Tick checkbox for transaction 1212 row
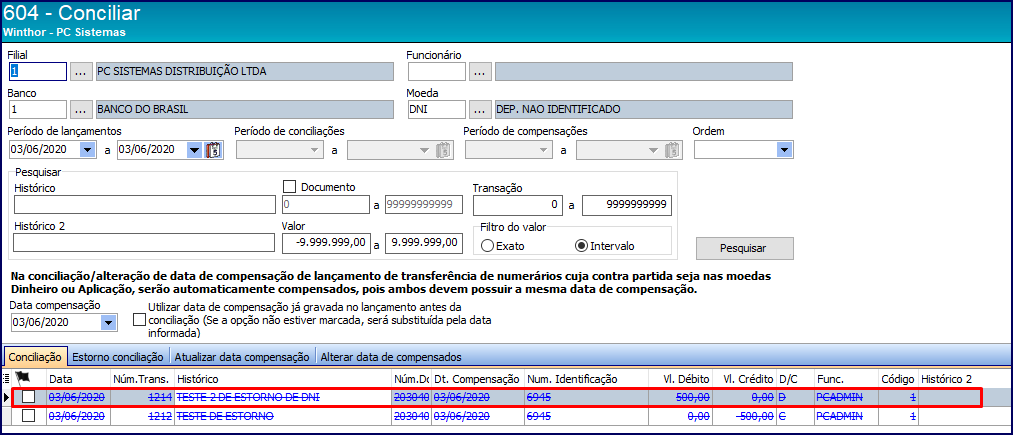This screenshot has height=435, width=1013. point(28,417)
